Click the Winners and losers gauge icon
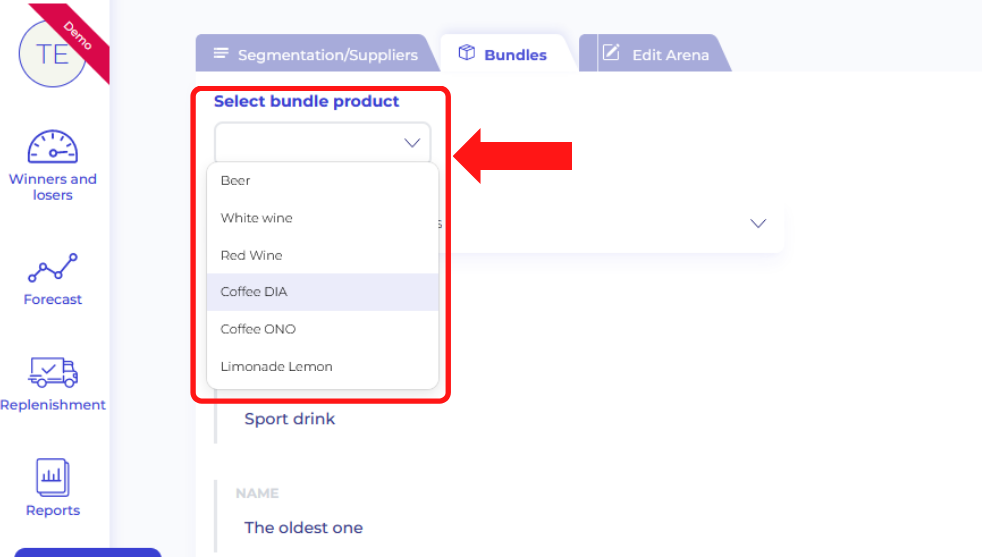The image size is (982, 557). [53, 147]
